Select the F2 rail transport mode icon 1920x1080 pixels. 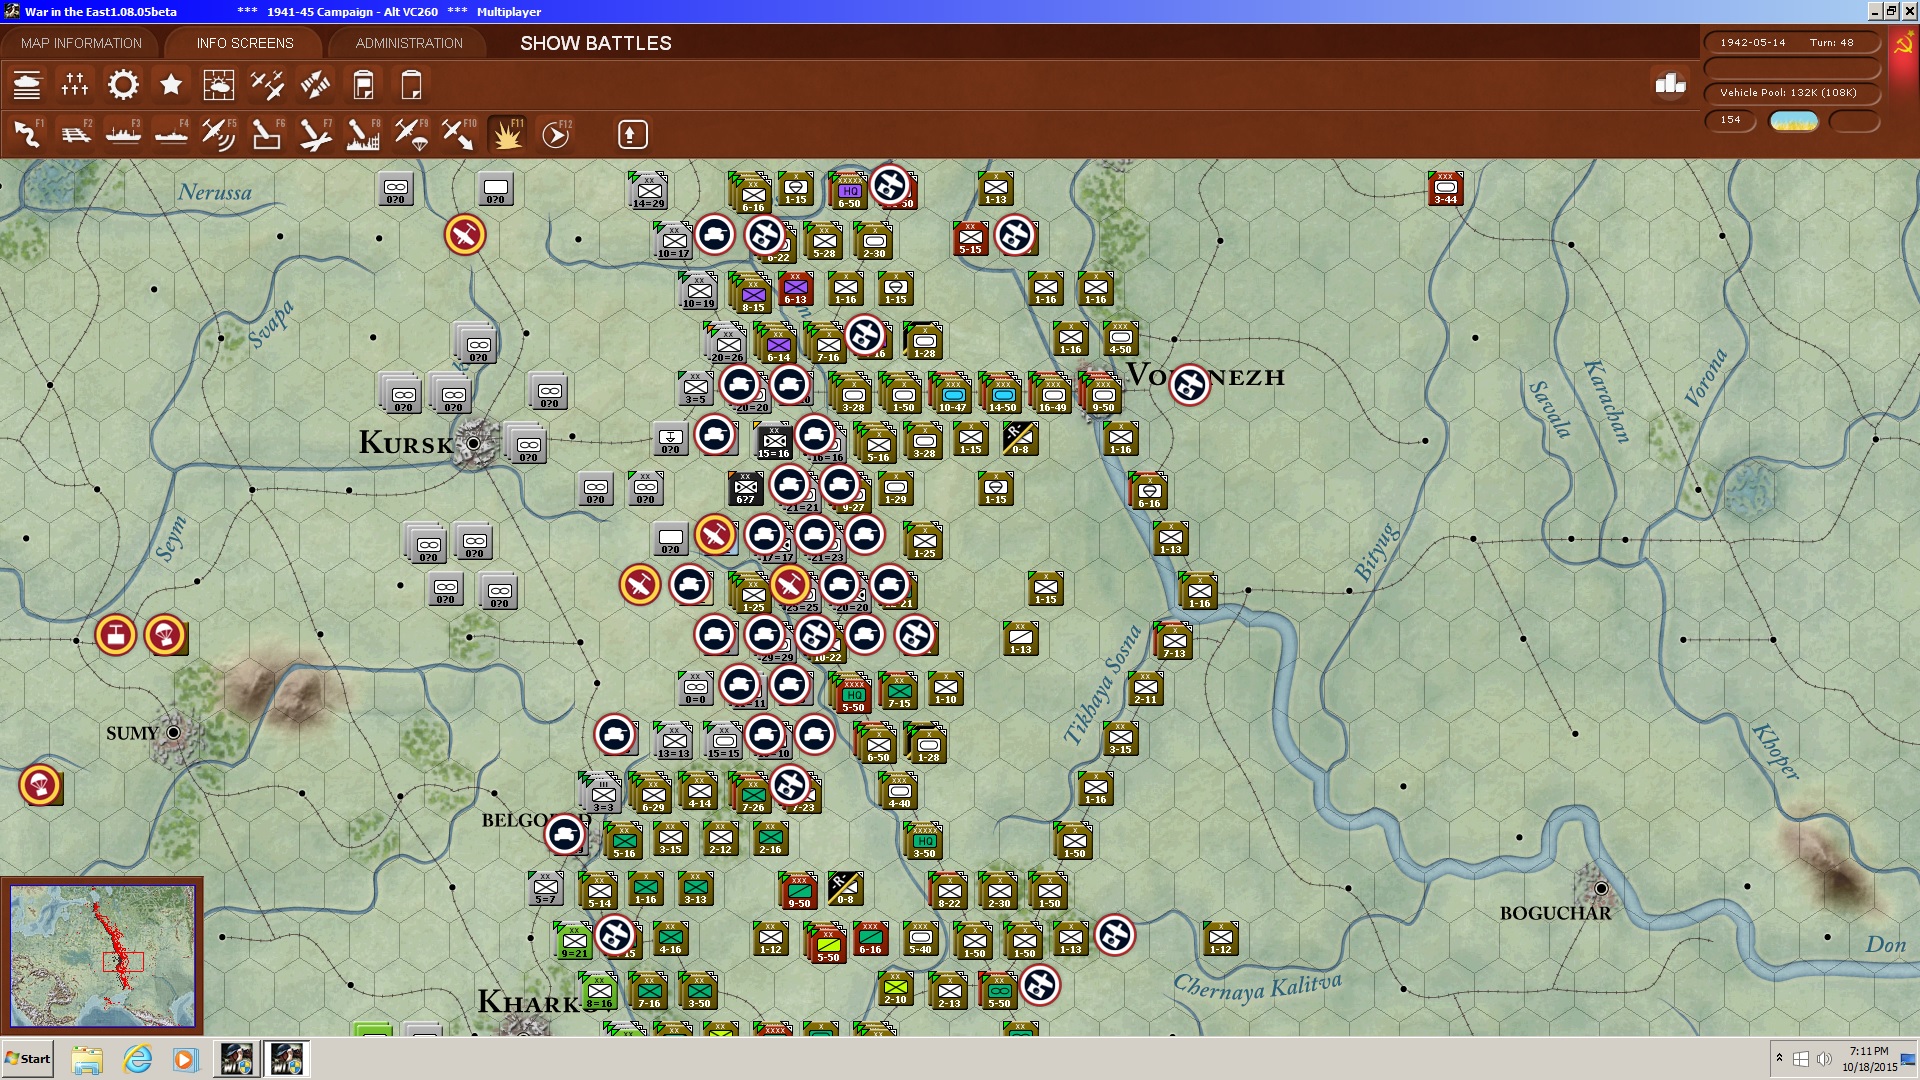point(75,134)
